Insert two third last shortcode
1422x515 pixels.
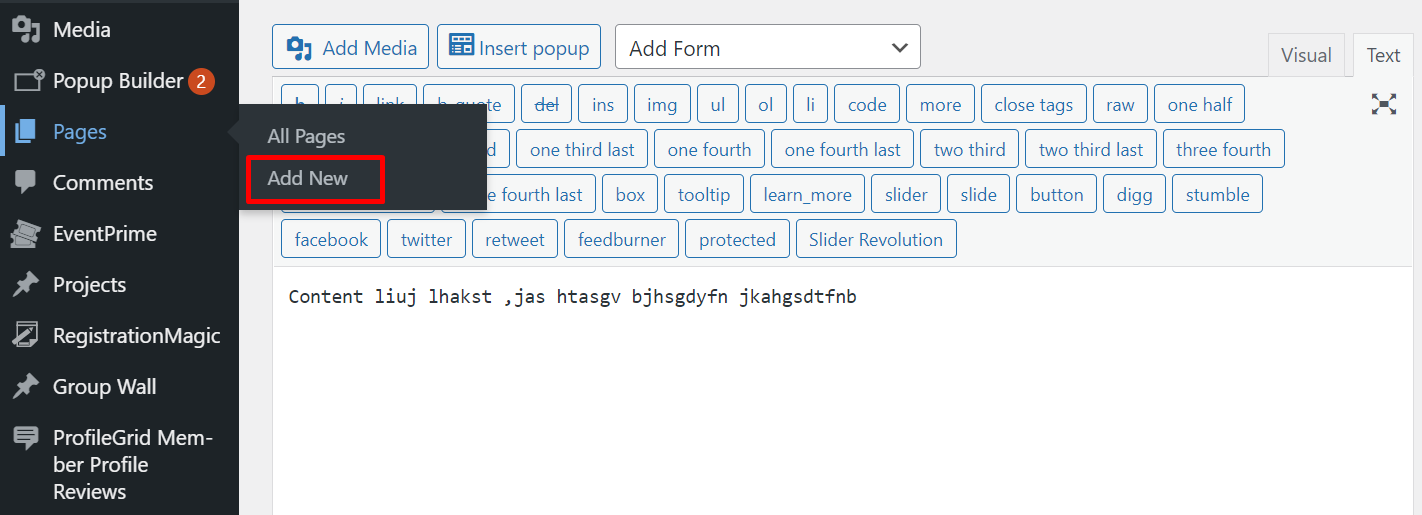click(x=1091, y=150)
